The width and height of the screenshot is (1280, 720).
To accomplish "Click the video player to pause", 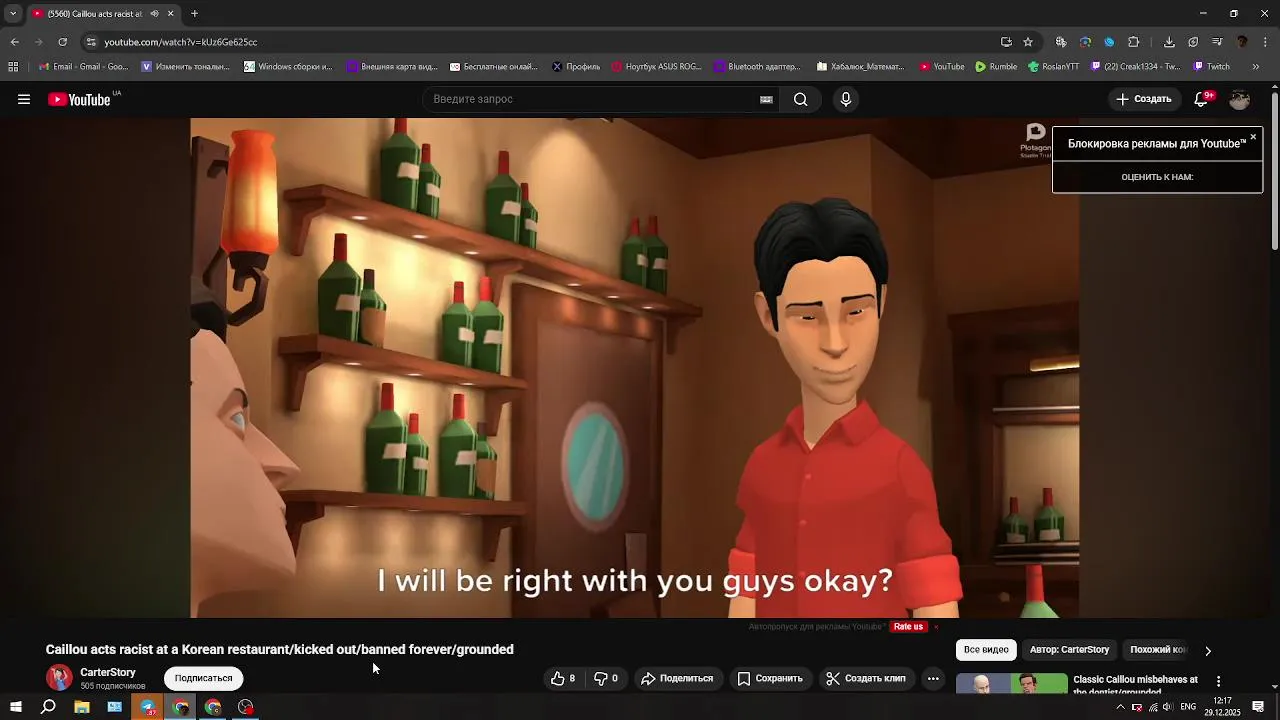I will [x=635, y=368].
